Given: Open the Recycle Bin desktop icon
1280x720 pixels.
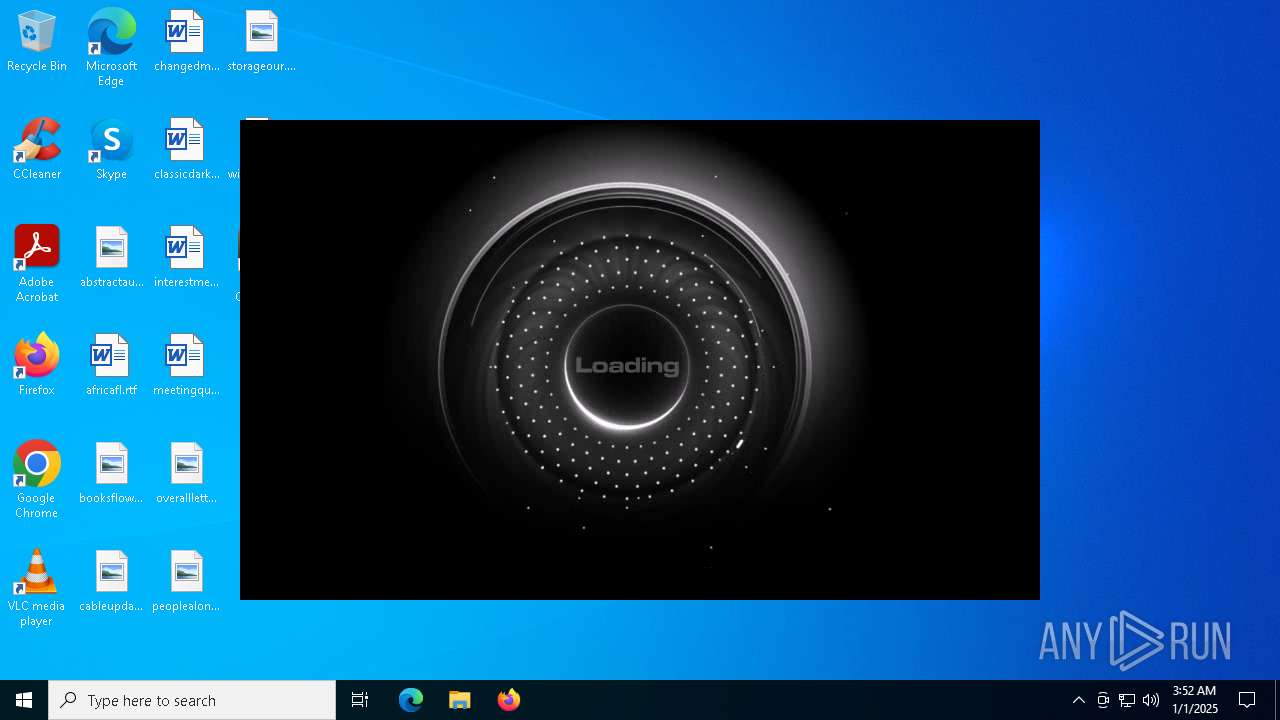Looking at the screenshot, I should coord(37,41).
